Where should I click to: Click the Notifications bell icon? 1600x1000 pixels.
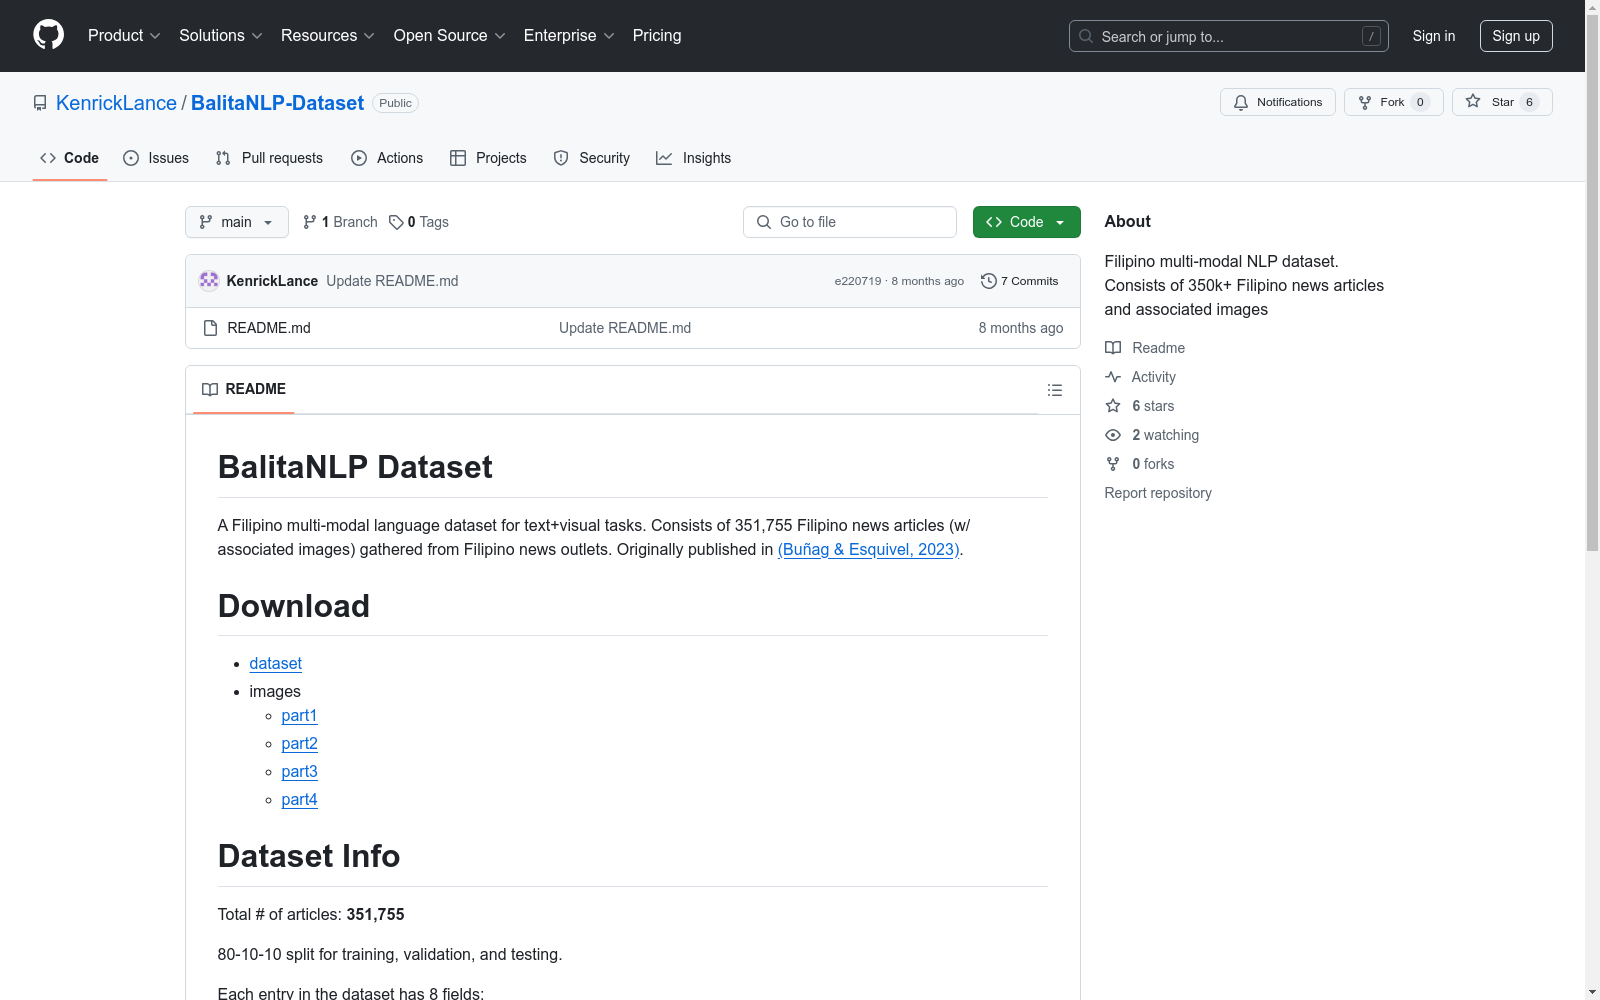tap(1241, 102)
